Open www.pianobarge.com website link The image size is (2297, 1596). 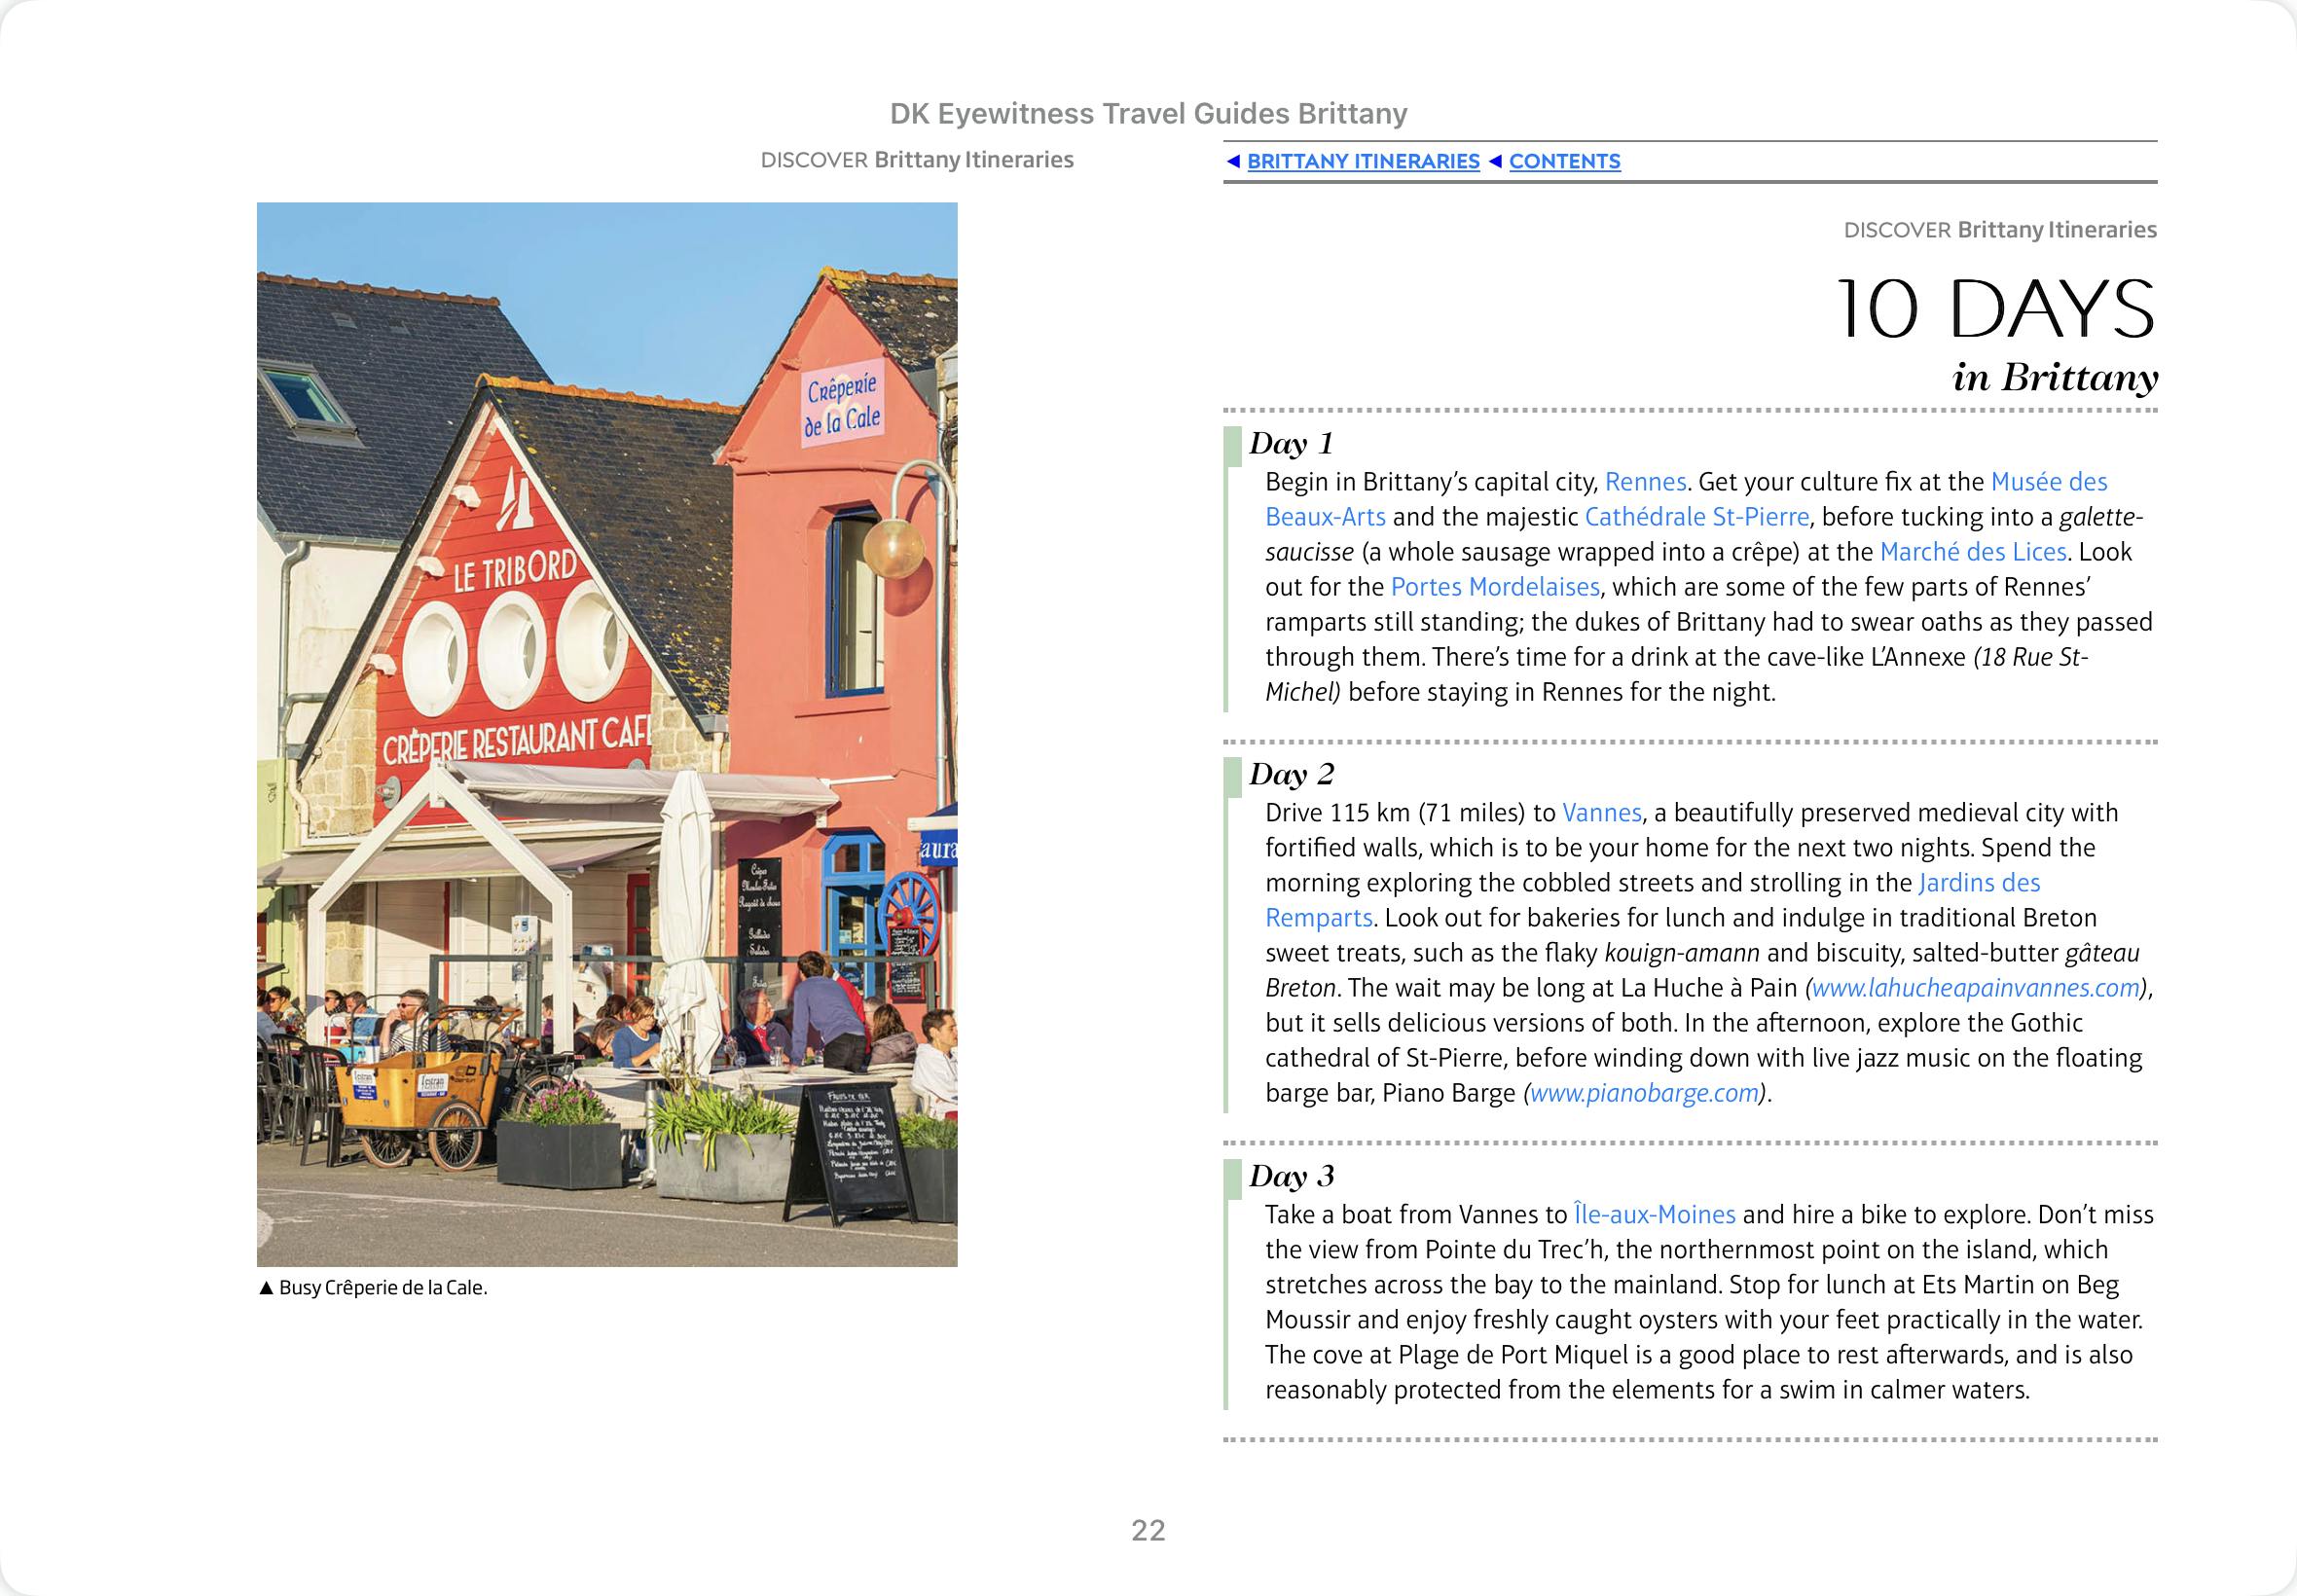1644,1093
